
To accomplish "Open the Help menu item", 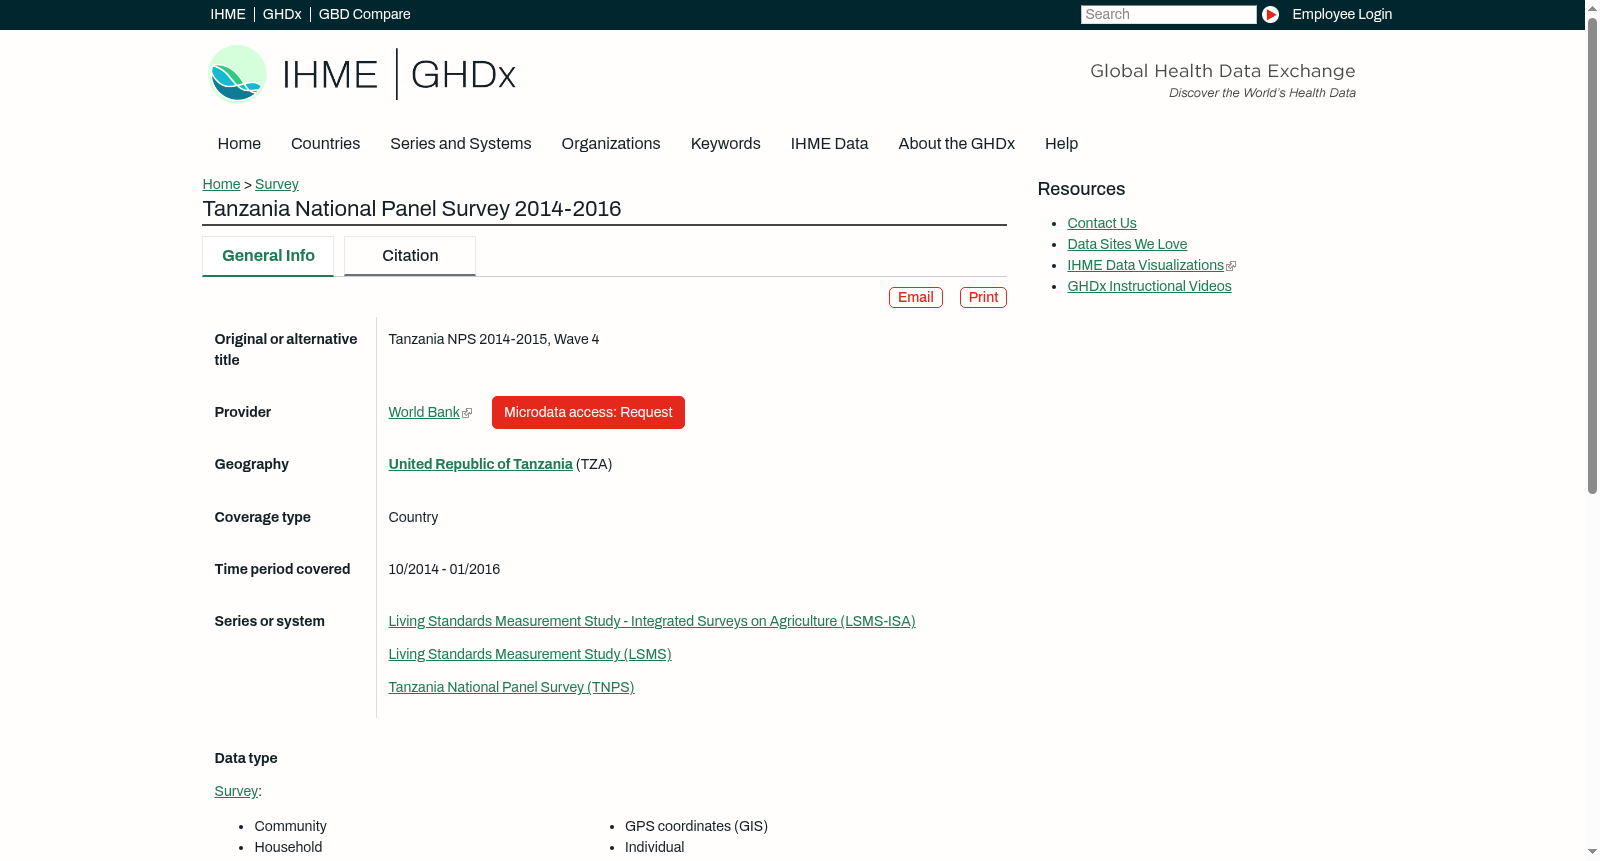I will coord(1062,144).
